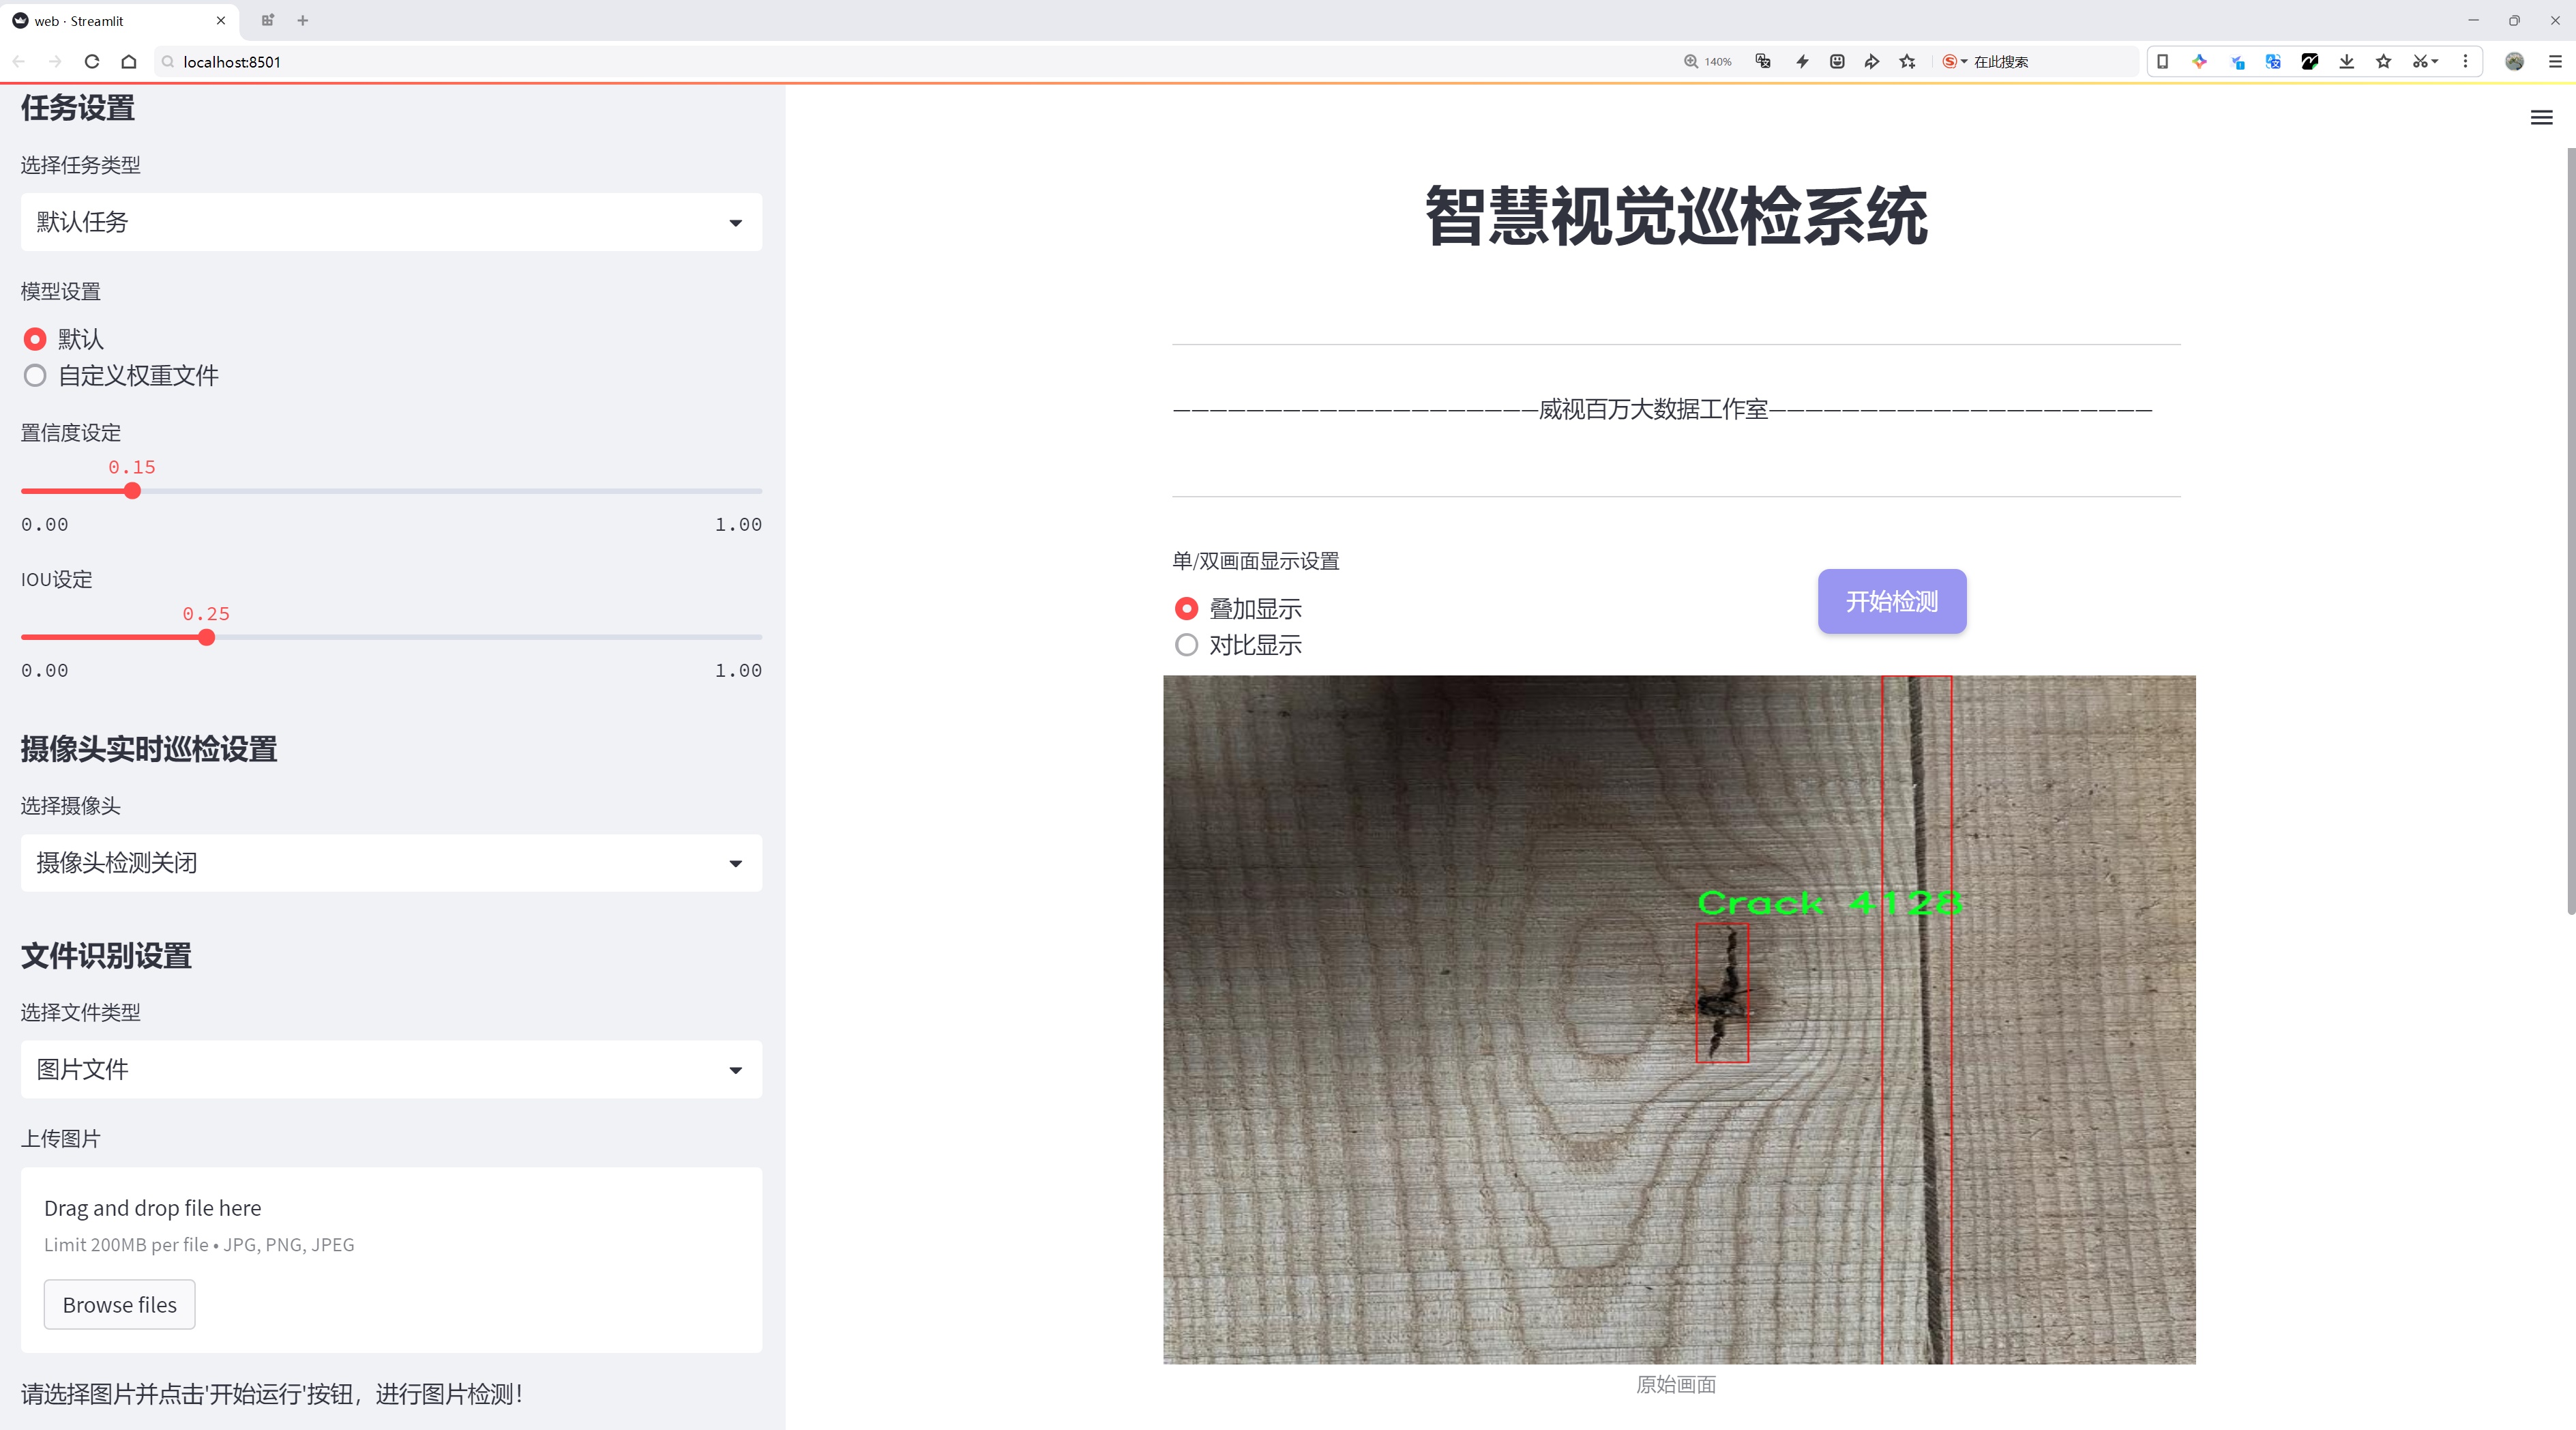The image size is (2576, 1430).
Task: Click the smiley face icon in address bar
Action: coord(1837,62)
